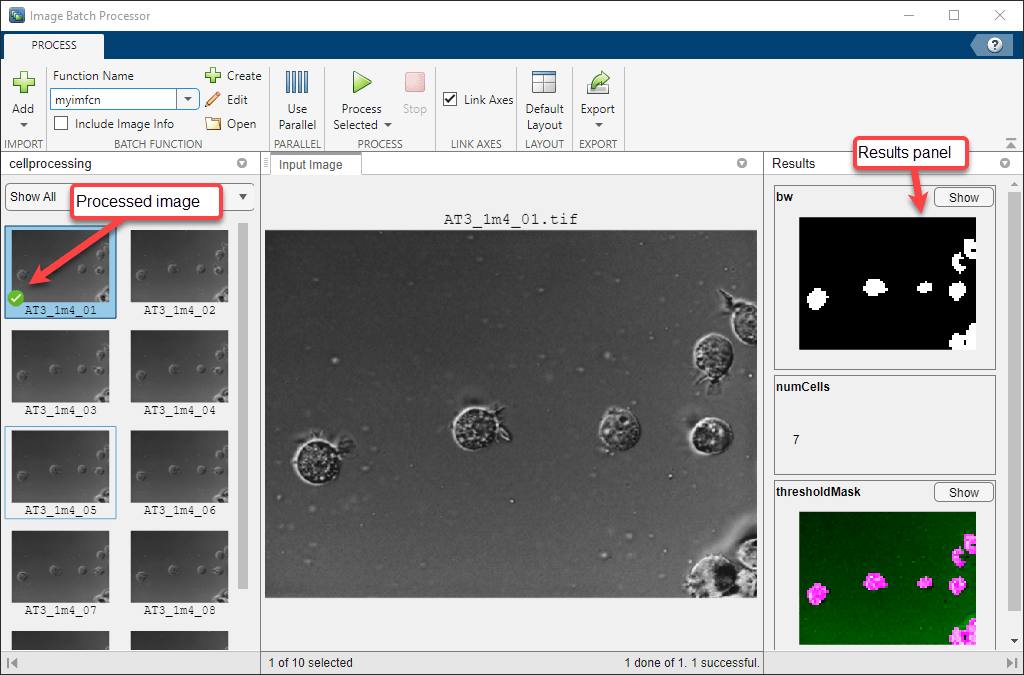The width and height of the screenshot is (1024, 675).
Task: Open the Function Name dropdown
Action: point(188,99)
